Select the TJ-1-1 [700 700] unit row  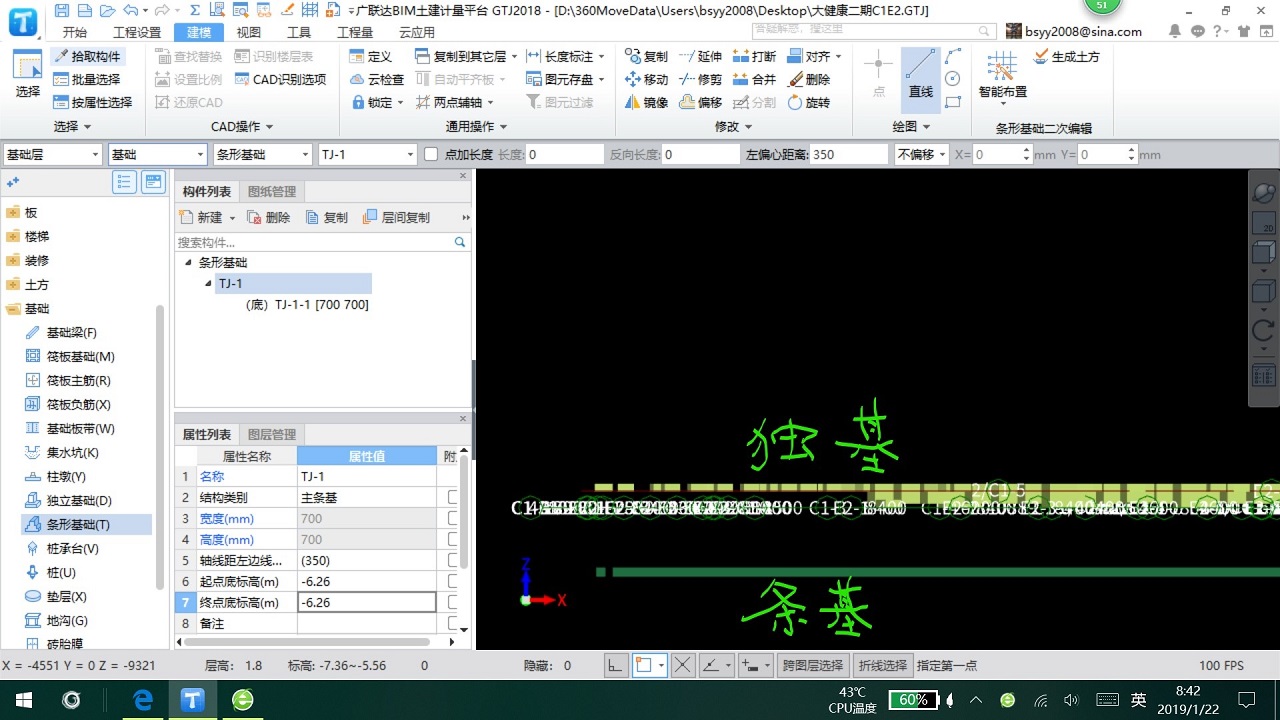307,305
